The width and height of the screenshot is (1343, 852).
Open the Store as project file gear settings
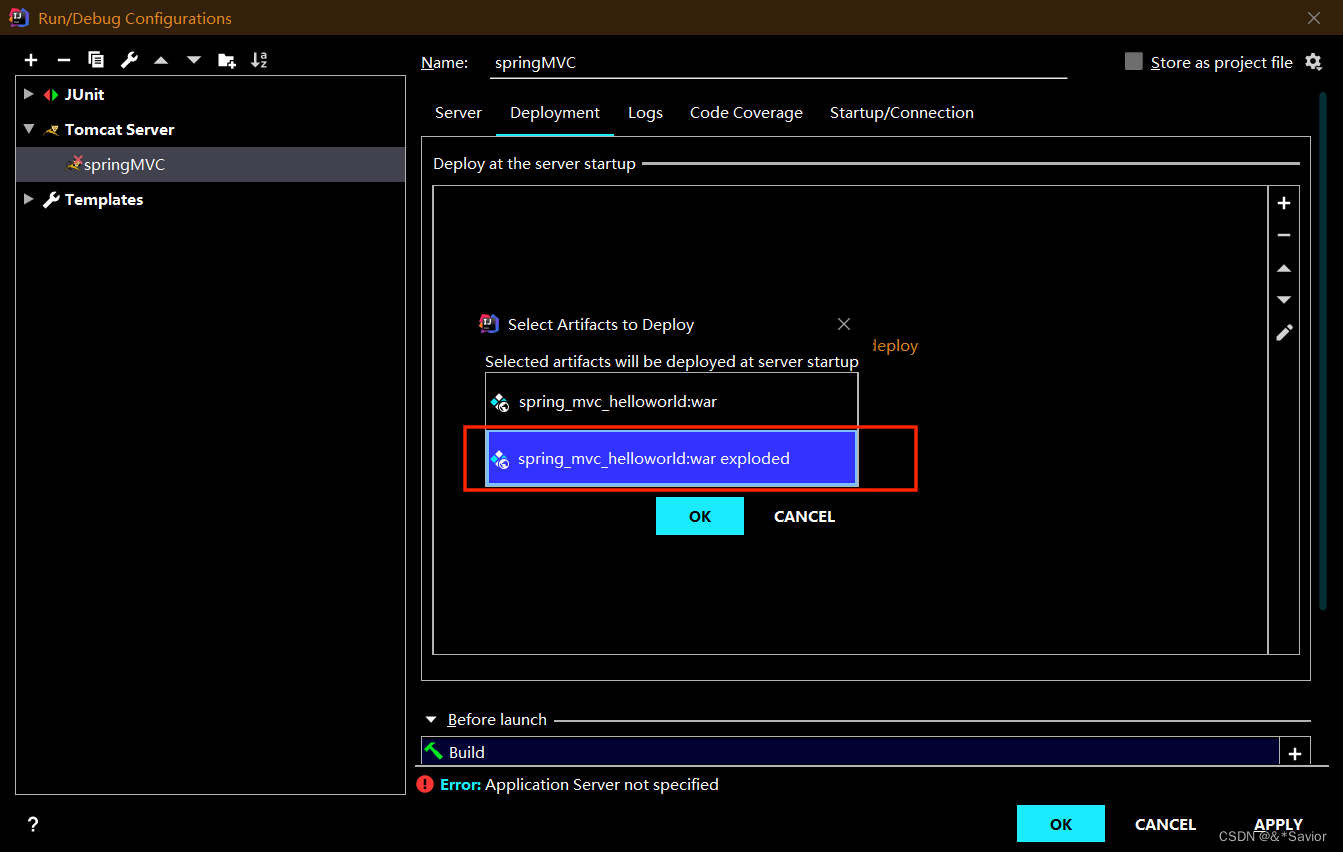click(1313, 62)
